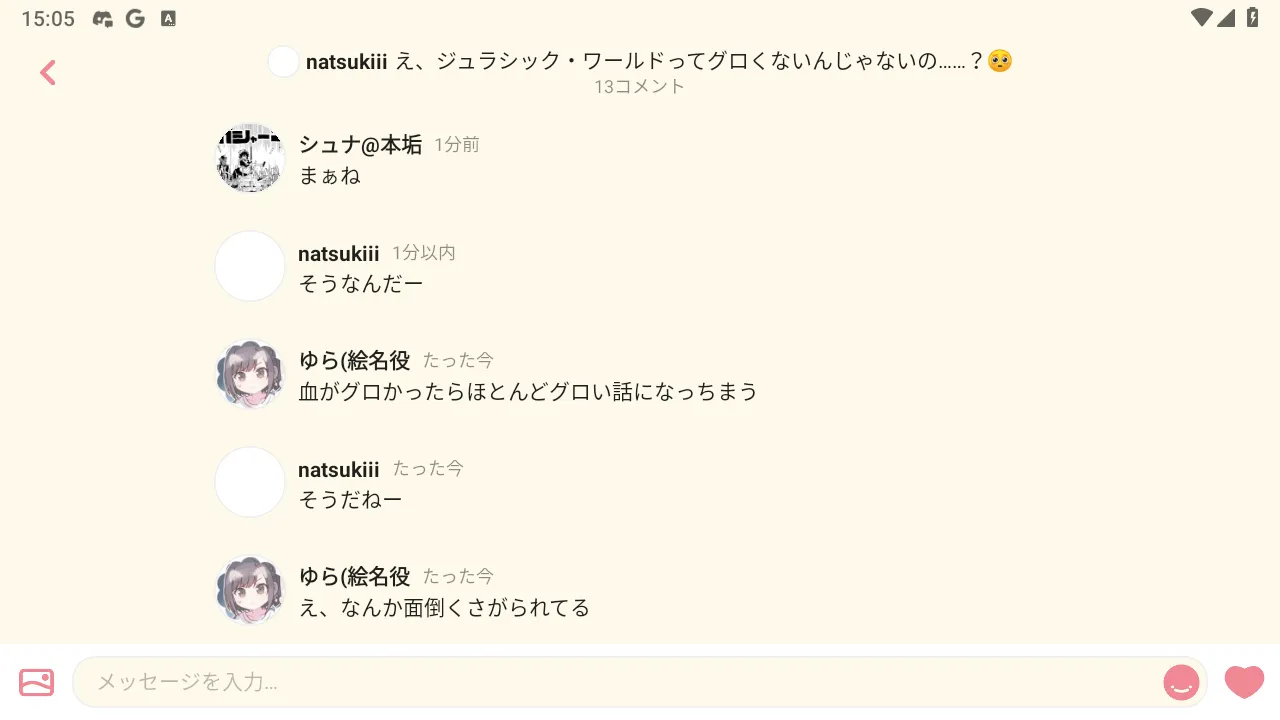The image size is (1280, 720).
Task: Open the image attachment icon
Action: coord(37,682)
